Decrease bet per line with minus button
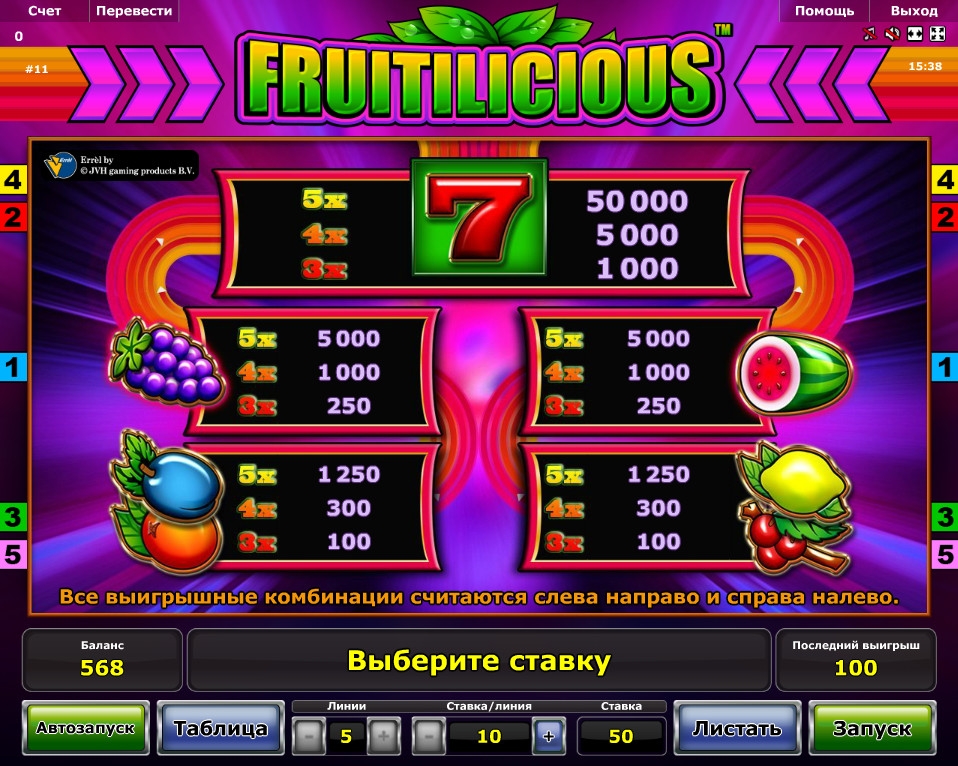The height and width of the screenshot is (766, 958). point(429,736)
